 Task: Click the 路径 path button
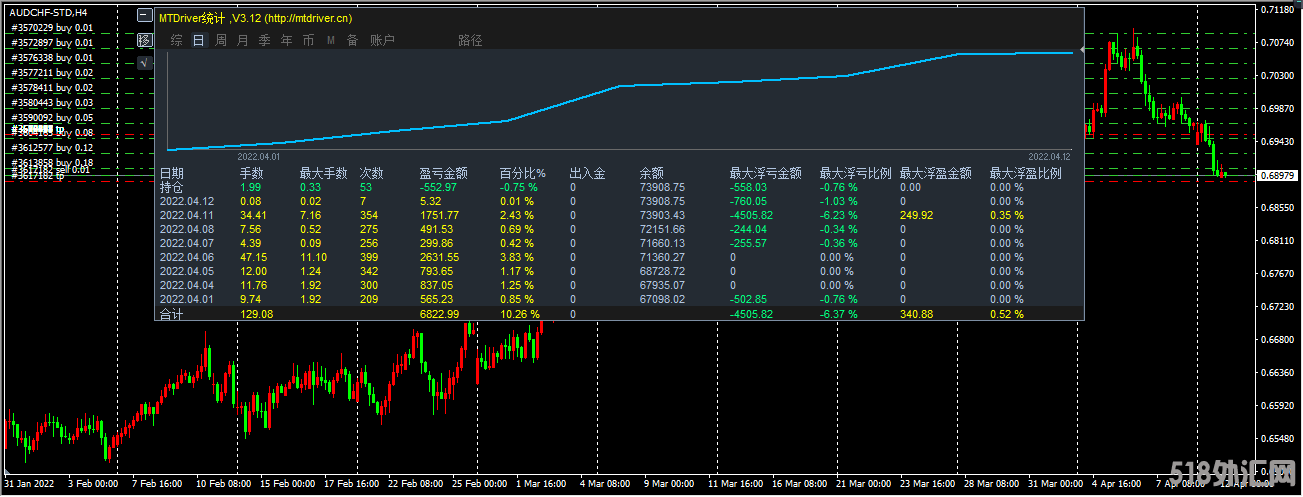pos(470,41)
